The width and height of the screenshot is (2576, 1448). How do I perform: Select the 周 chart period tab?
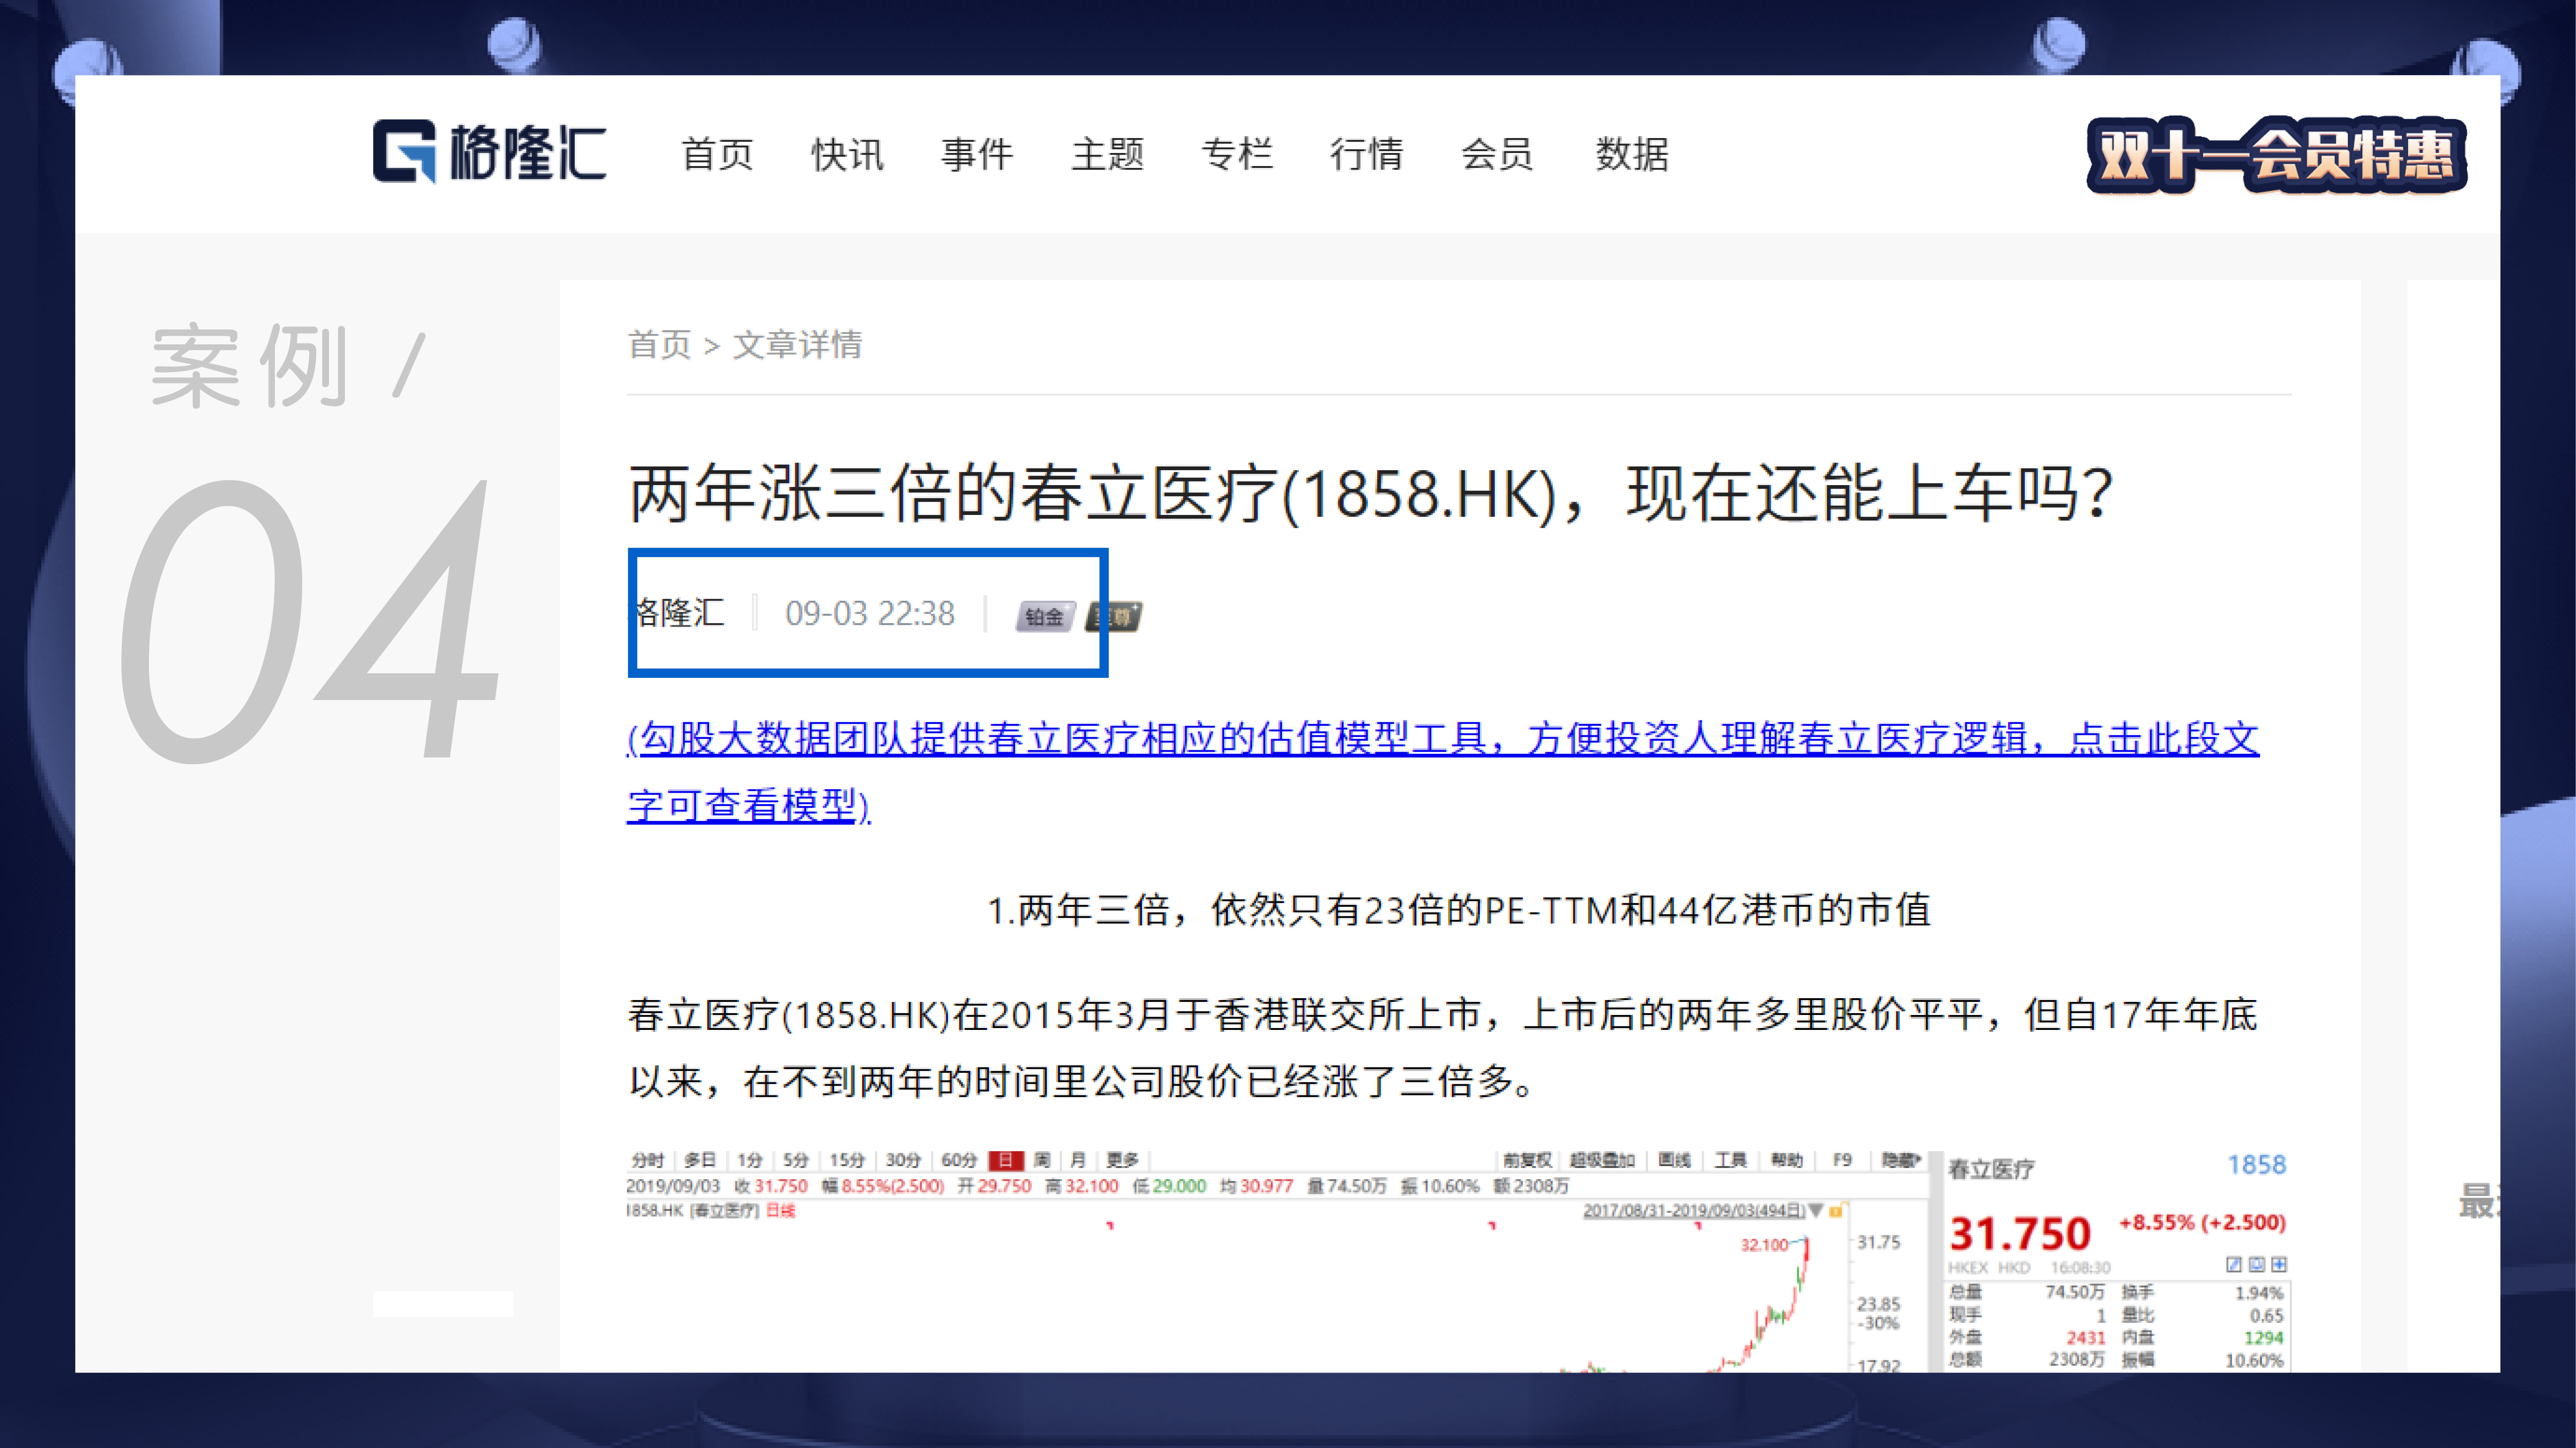(1042, 1160)
